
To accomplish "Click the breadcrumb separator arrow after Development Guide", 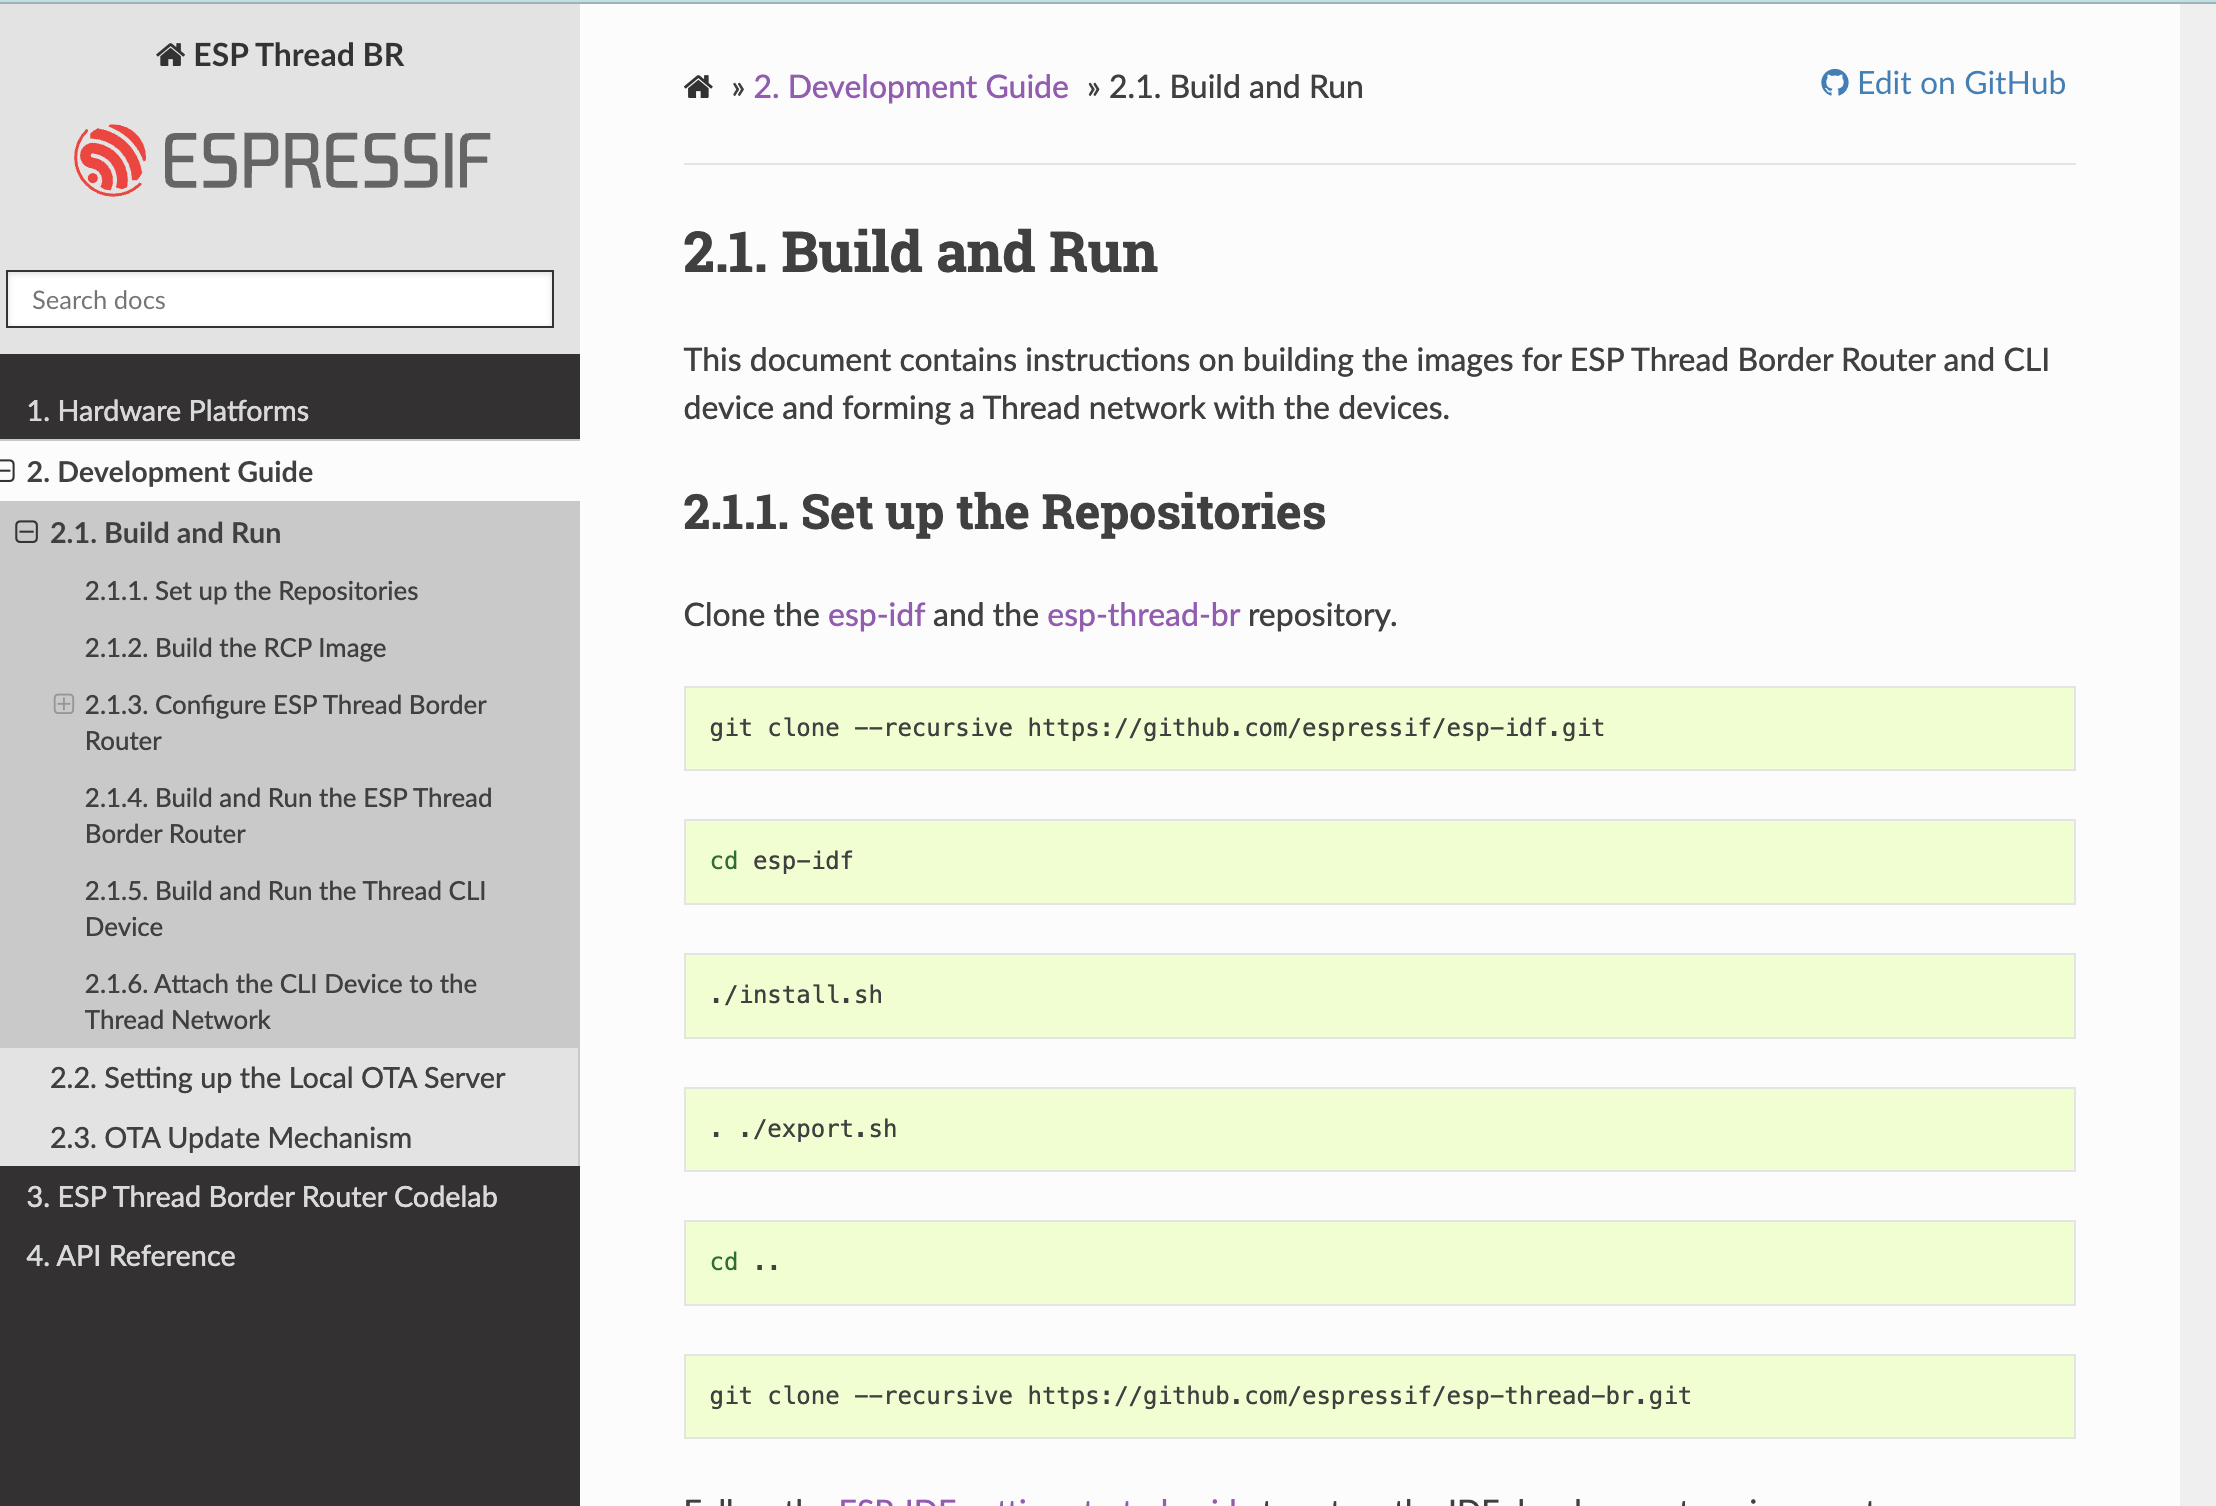I will (x=1093, y=87).
